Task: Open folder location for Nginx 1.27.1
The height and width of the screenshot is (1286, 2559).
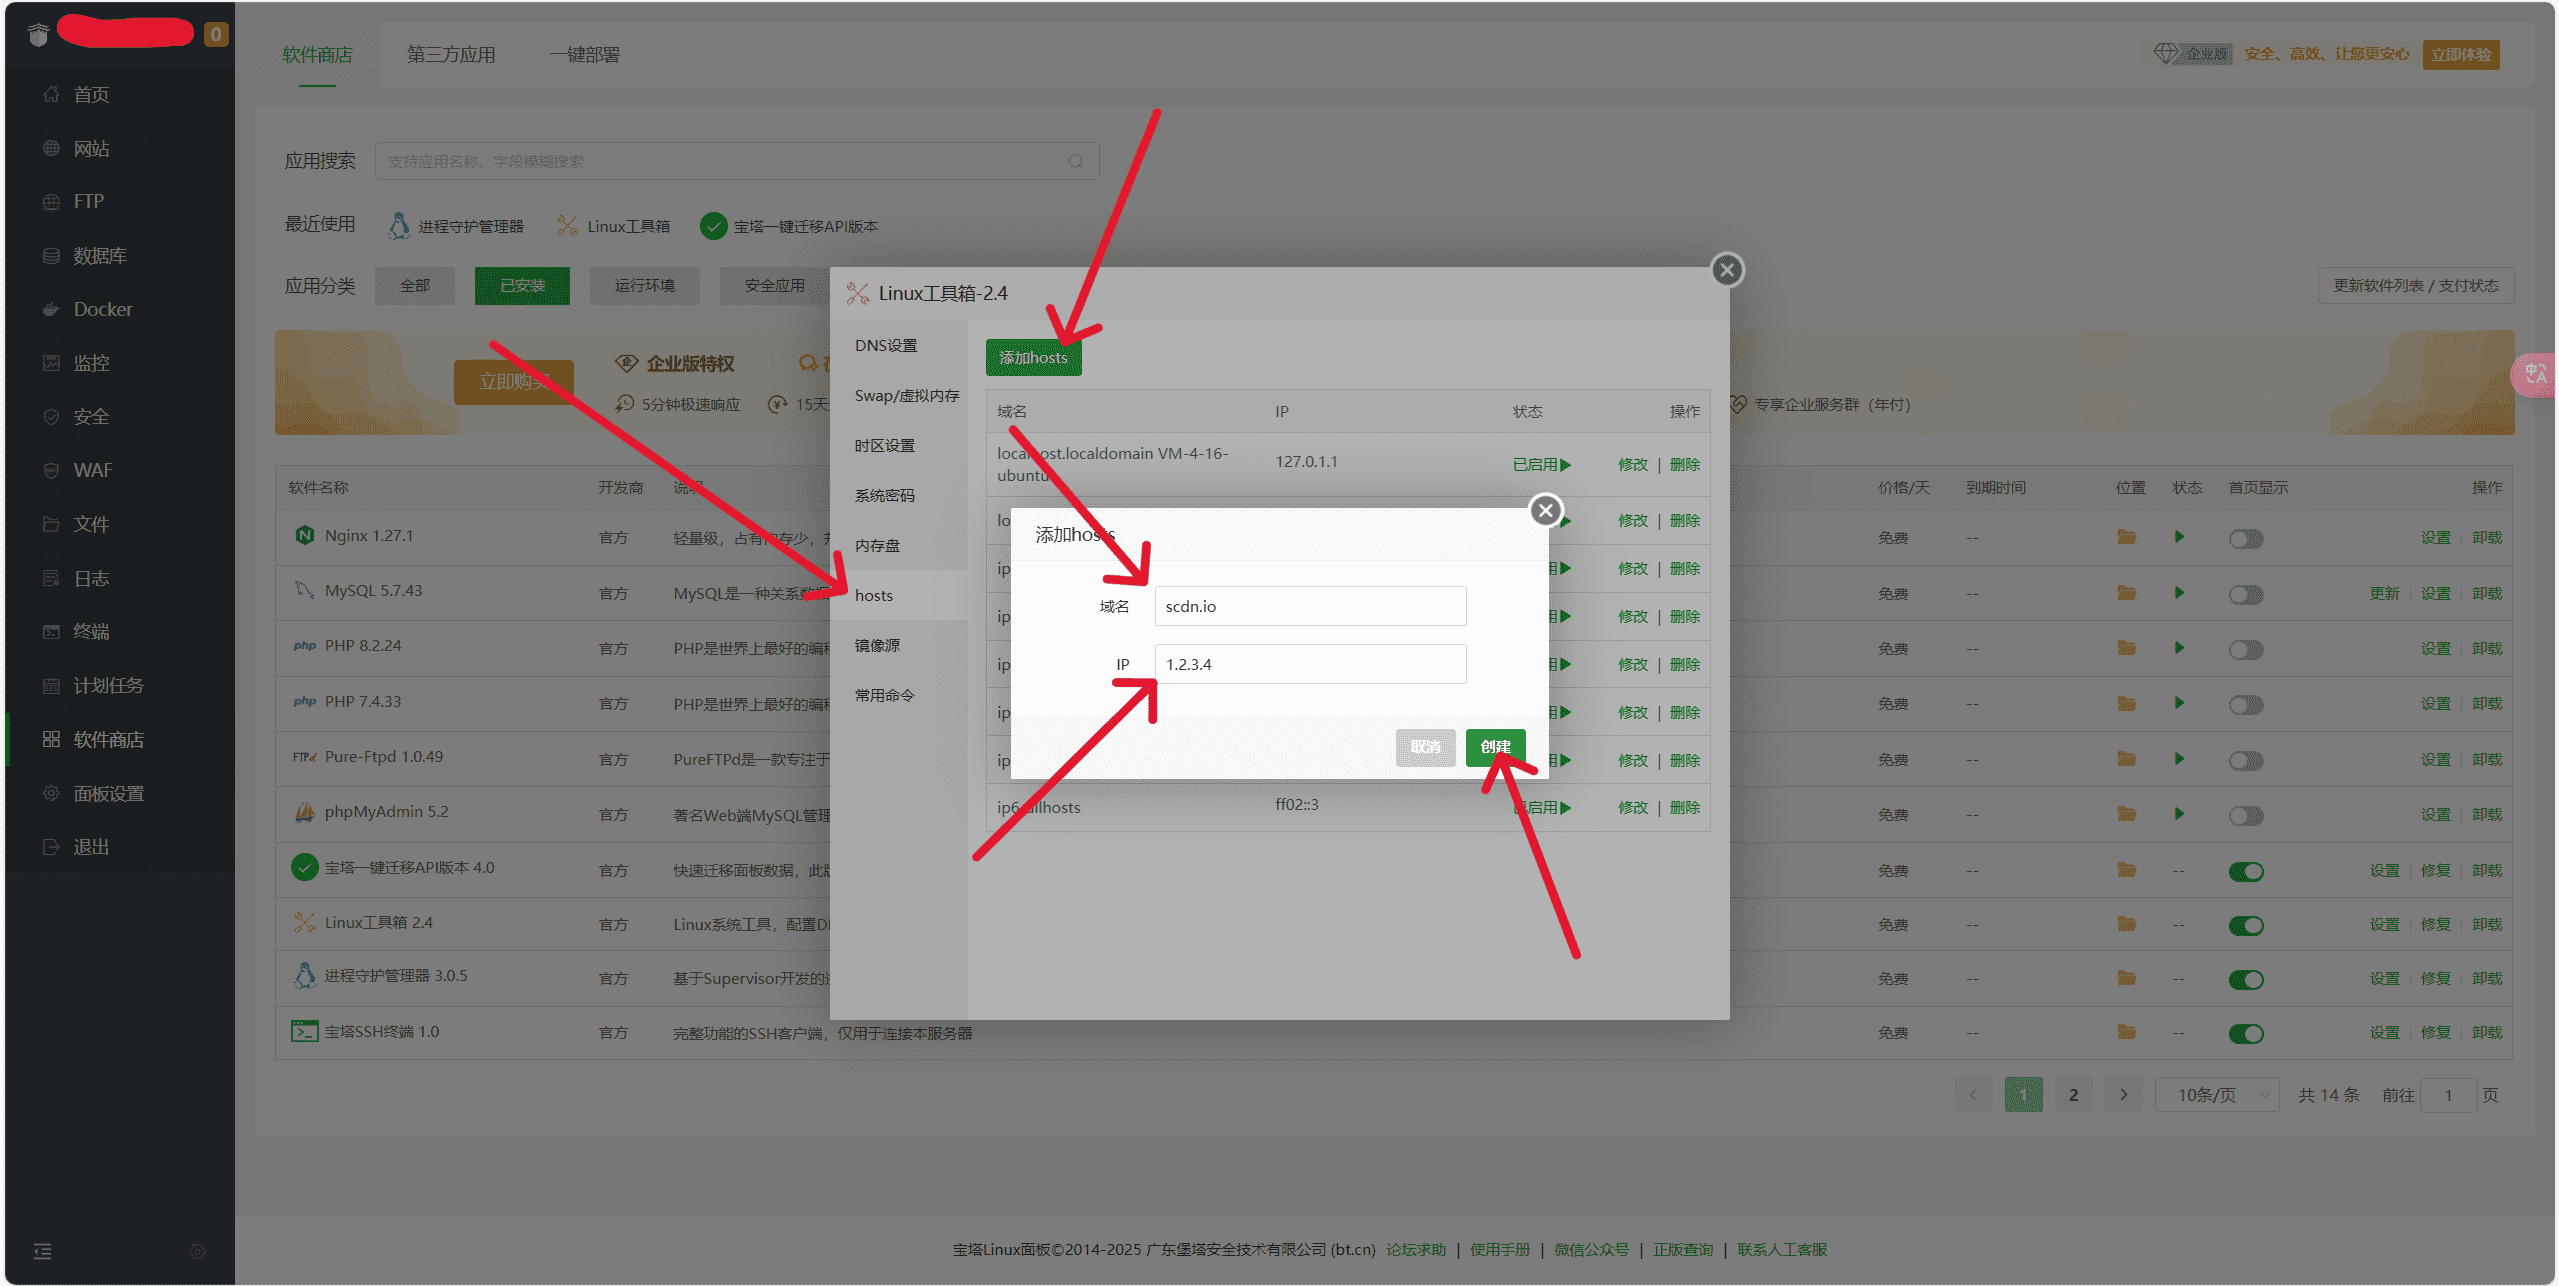Action: pos(2126,537)
